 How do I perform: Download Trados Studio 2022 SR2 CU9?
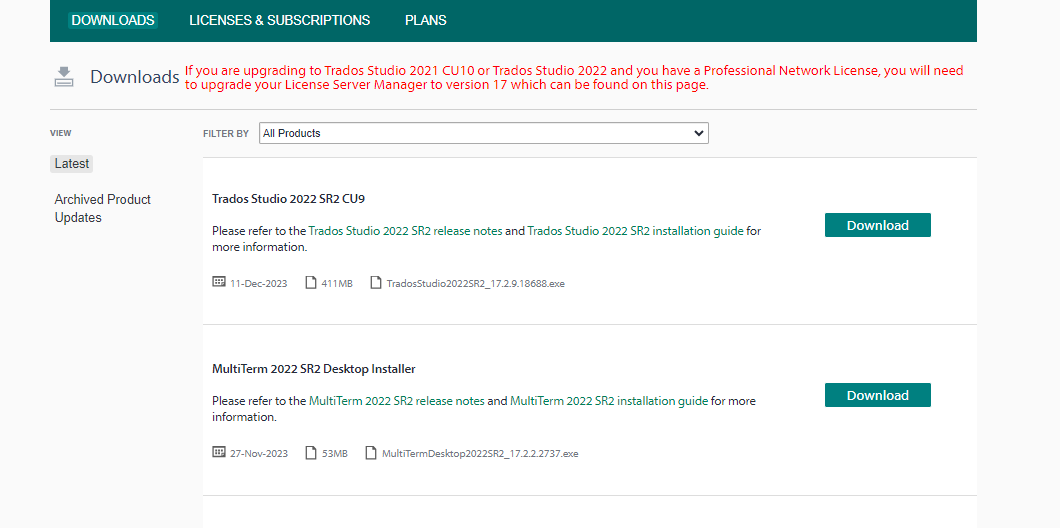[877, 225]
